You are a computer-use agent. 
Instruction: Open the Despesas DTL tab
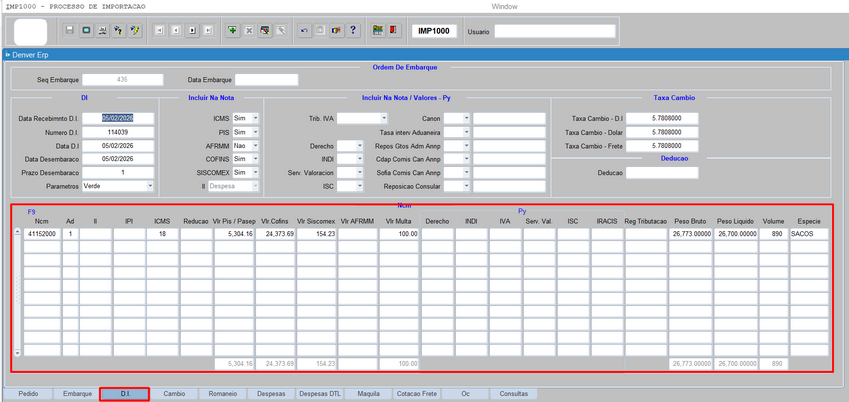tap(320, 394)
